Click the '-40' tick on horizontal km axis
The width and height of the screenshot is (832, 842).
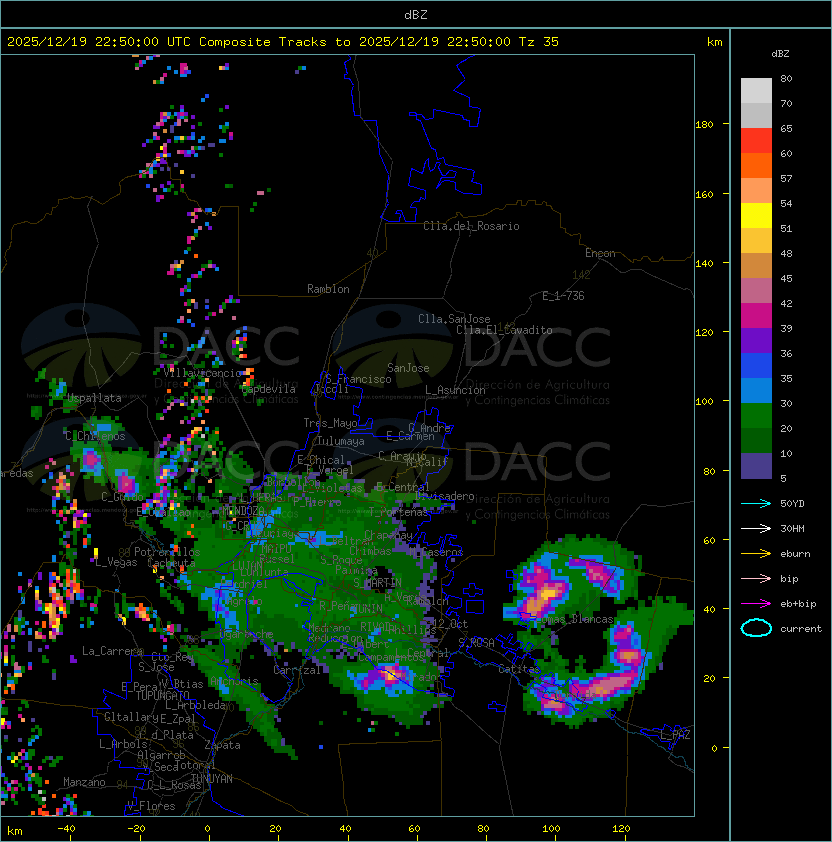(x=66, y=829)
